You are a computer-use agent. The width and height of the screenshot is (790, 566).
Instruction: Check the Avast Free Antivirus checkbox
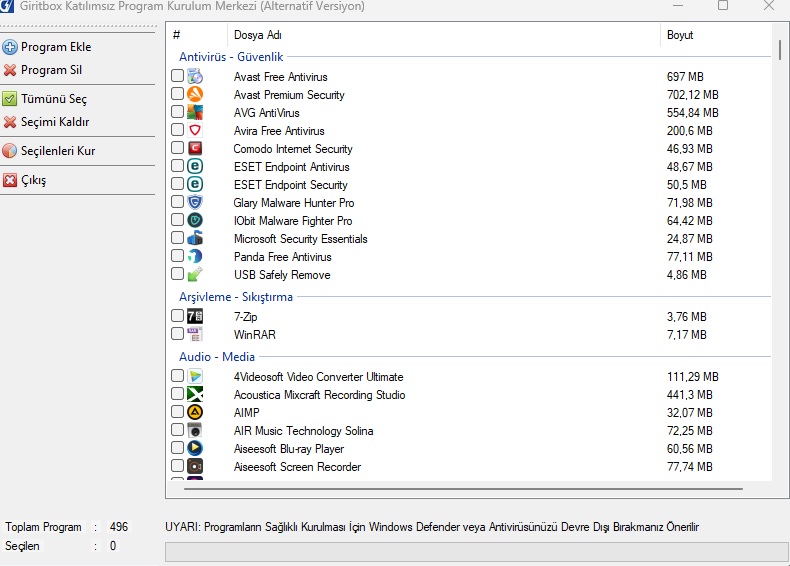[x=177, y=76]
